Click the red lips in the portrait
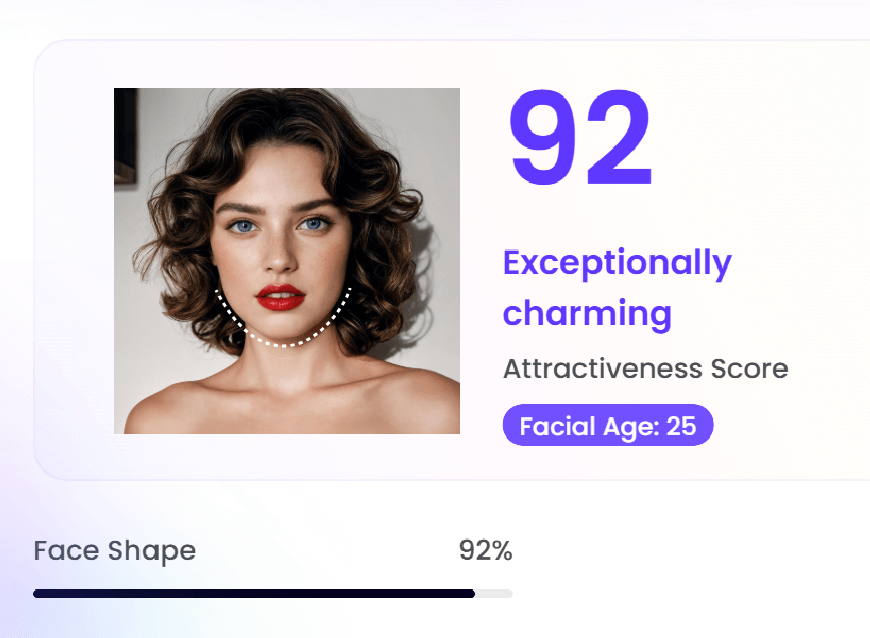 coord(279,297)
